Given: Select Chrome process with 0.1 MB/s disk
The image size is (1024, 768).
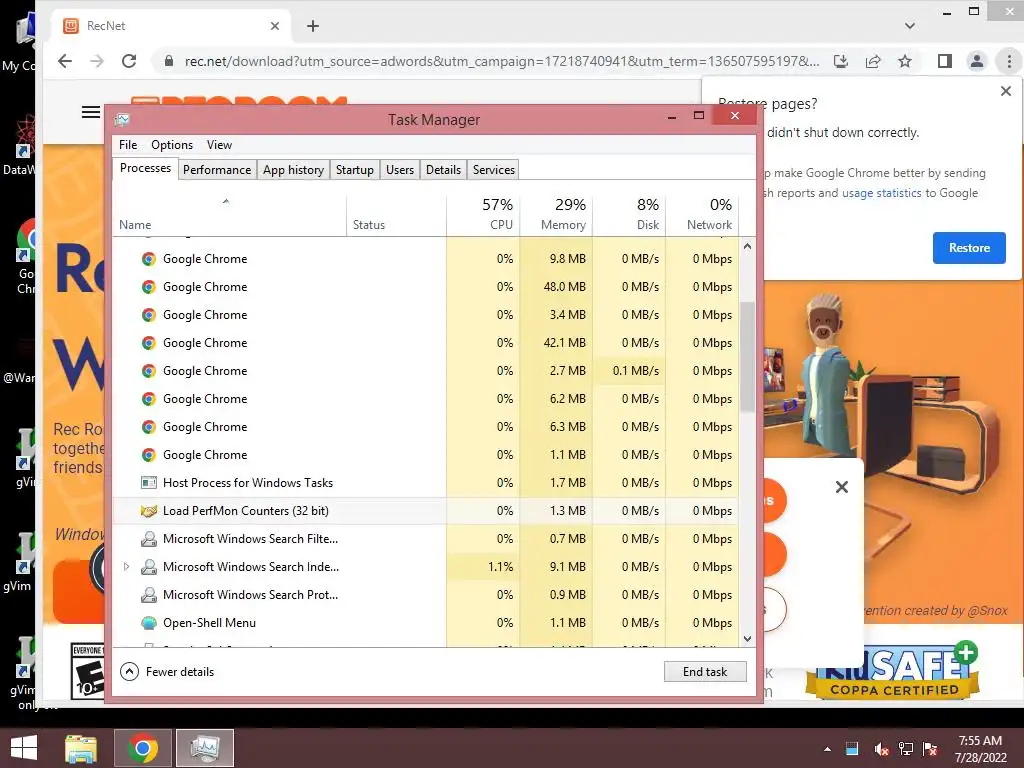Looking at the screenshot, I should pyautogui.click(x=426, y=371).
